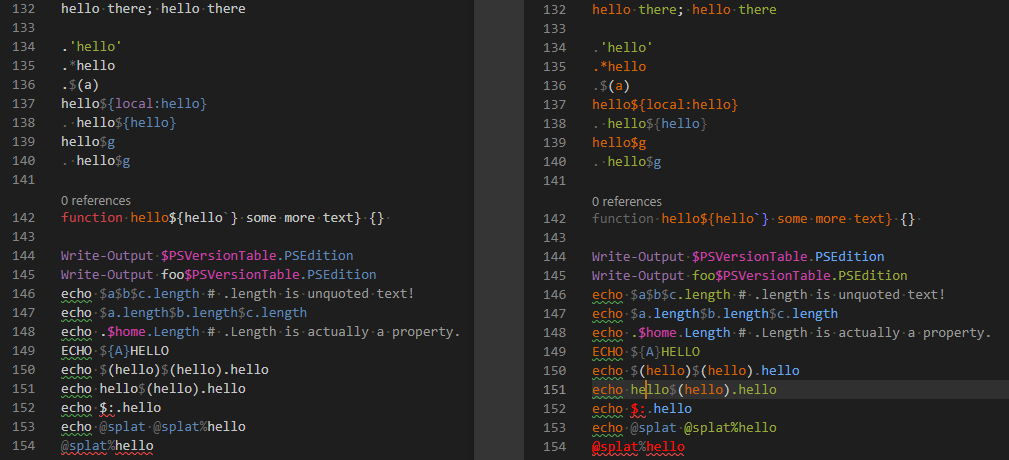
Task: Click line number 154 in left pane gutter
Action: [x=23, y=445]
